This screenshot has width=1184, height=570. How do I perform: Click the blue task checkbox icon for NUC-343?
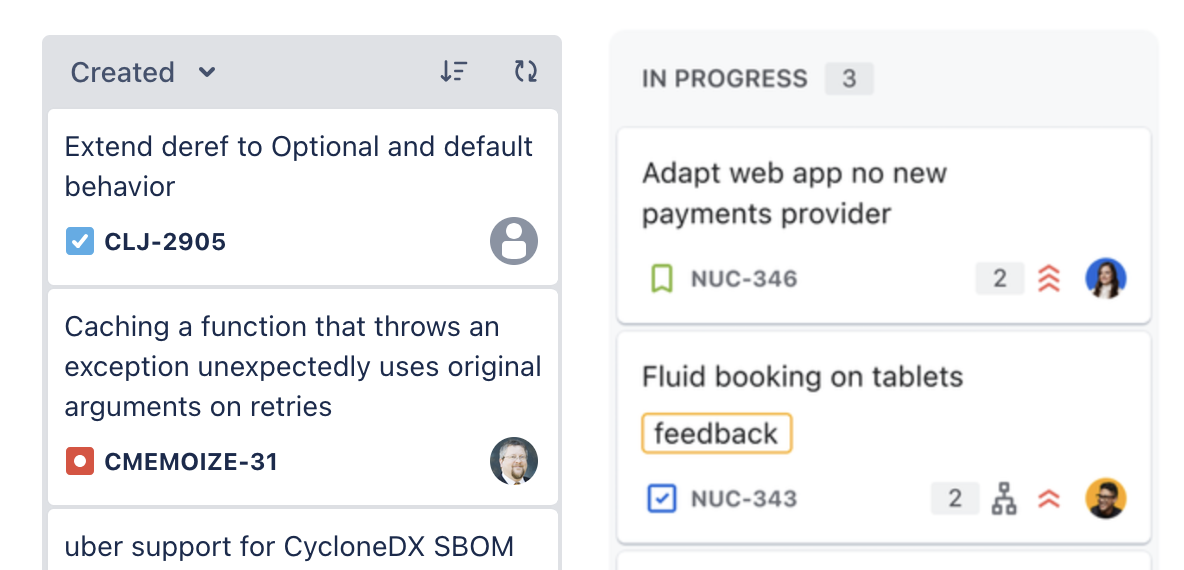[661, 498]
